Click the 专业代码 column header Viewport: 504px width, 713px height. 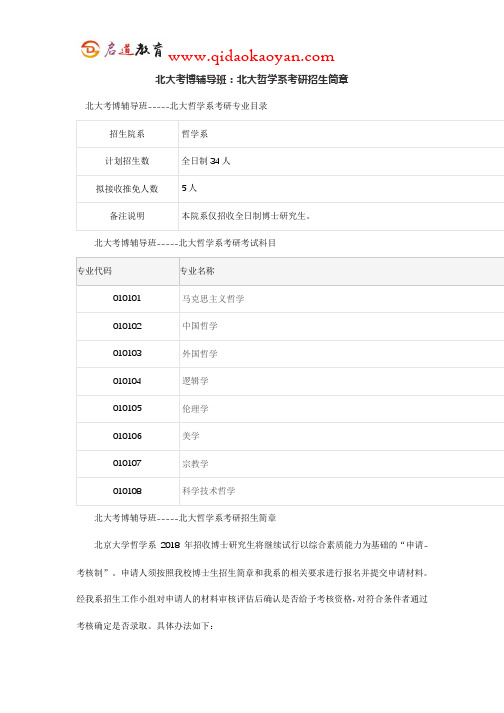tap(127, 271)
